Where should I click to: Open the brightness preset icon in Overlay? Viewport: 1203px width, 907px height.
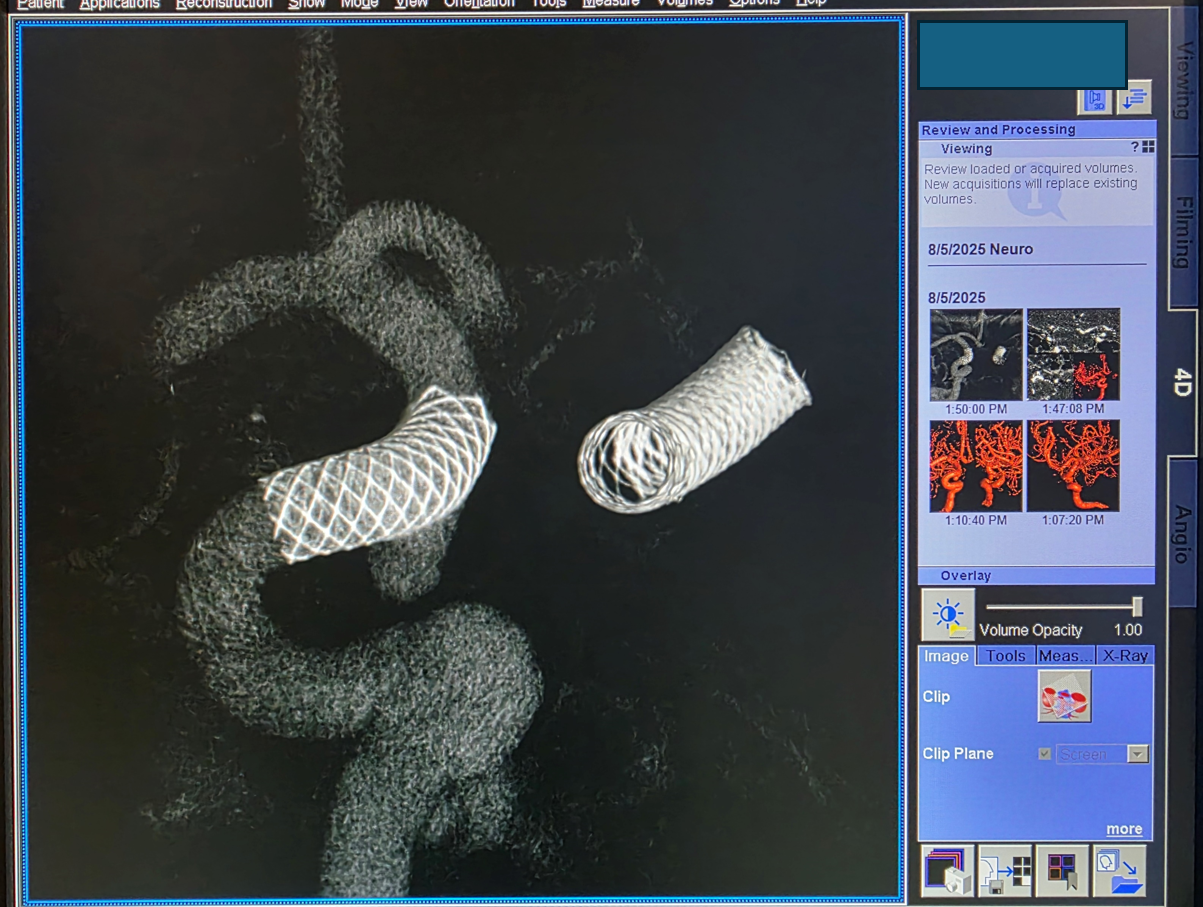947,615
